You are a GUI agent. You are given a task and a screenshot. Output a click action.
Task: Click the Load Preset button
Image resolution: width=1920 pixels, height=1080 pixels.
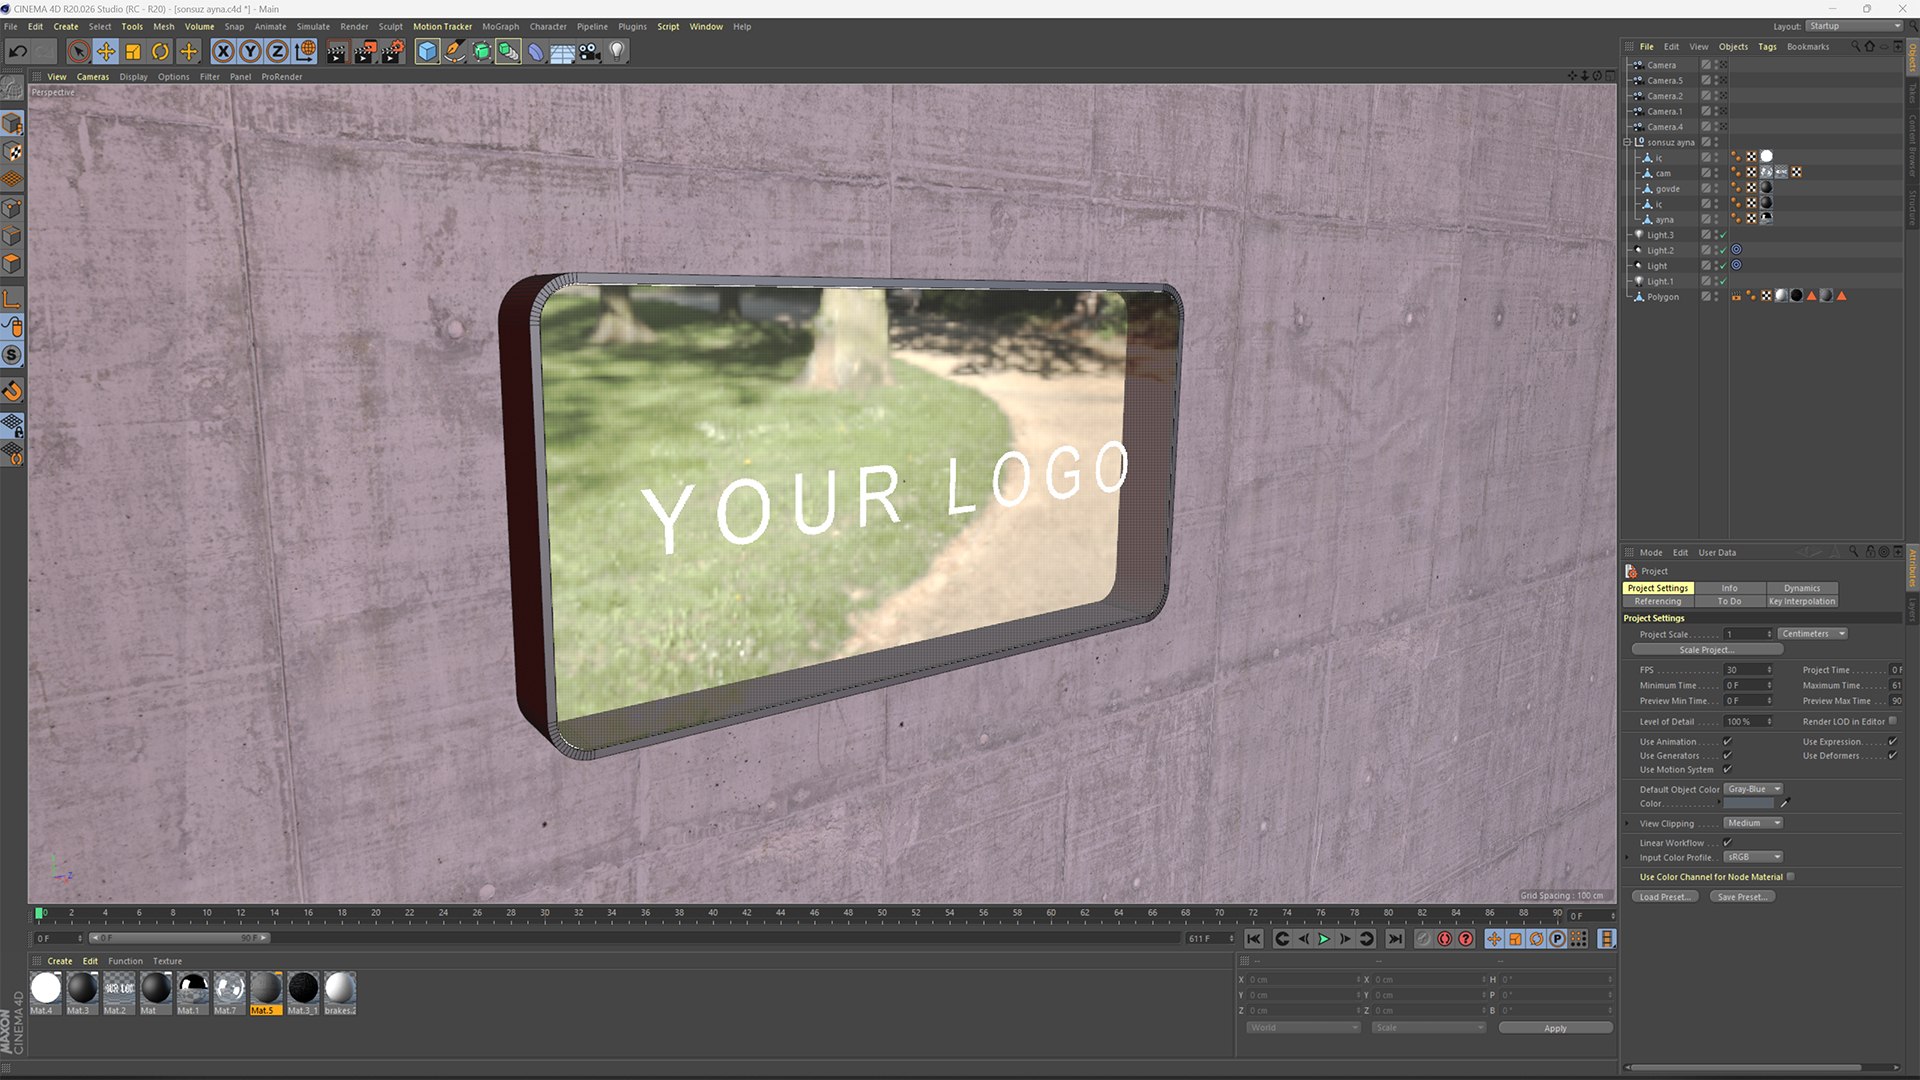click(1664, 897)
